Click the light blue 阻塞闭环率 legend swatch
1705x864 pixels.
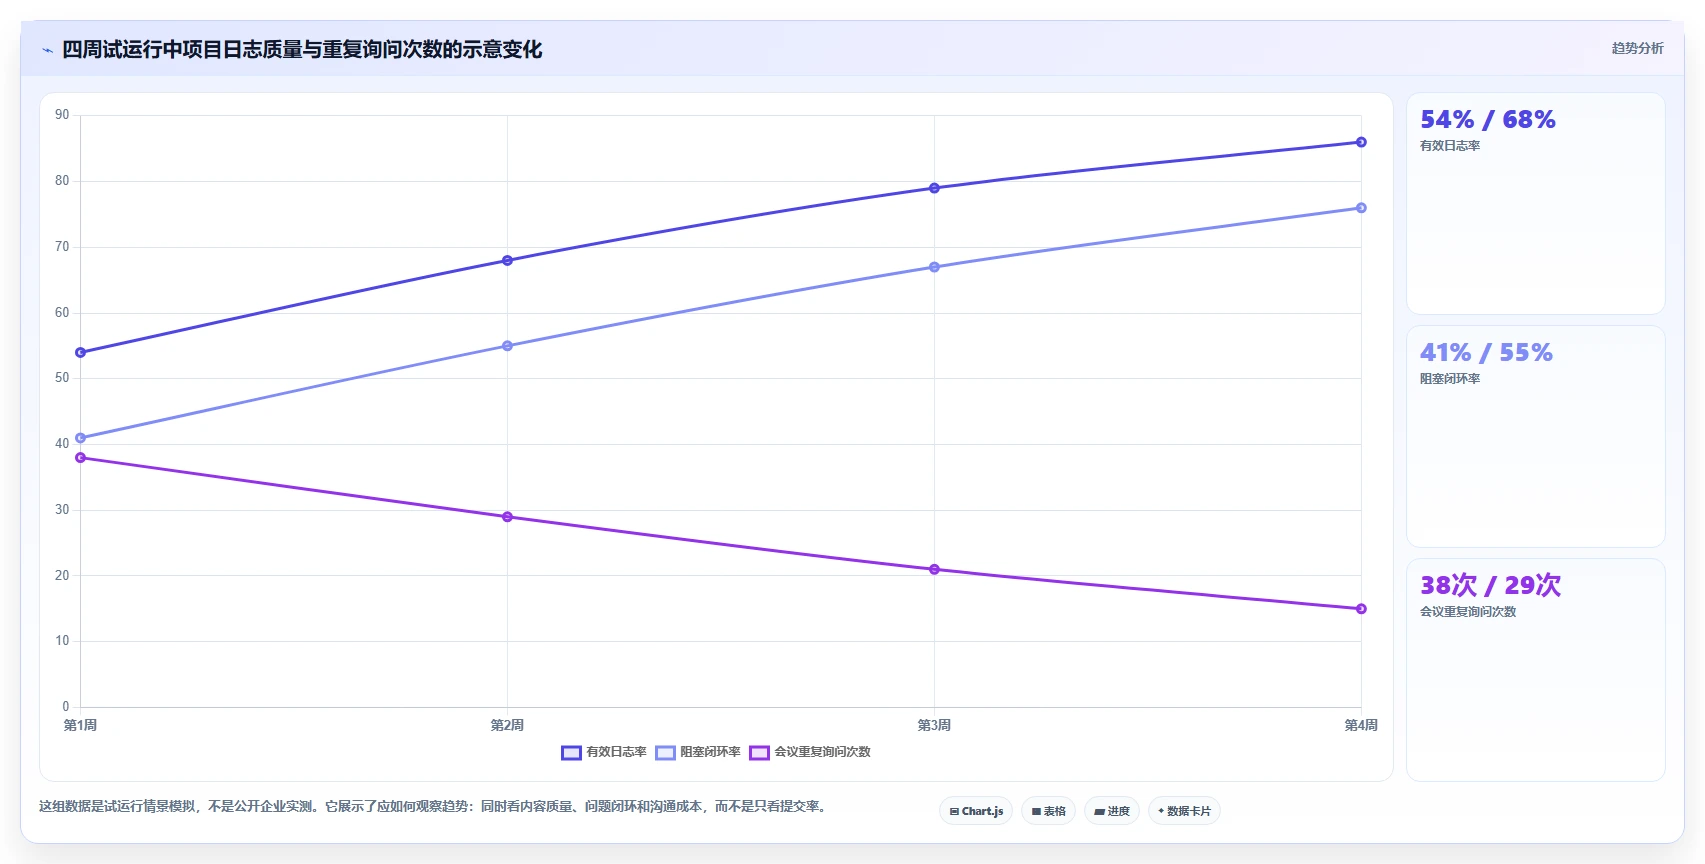(x=665, y=753)
